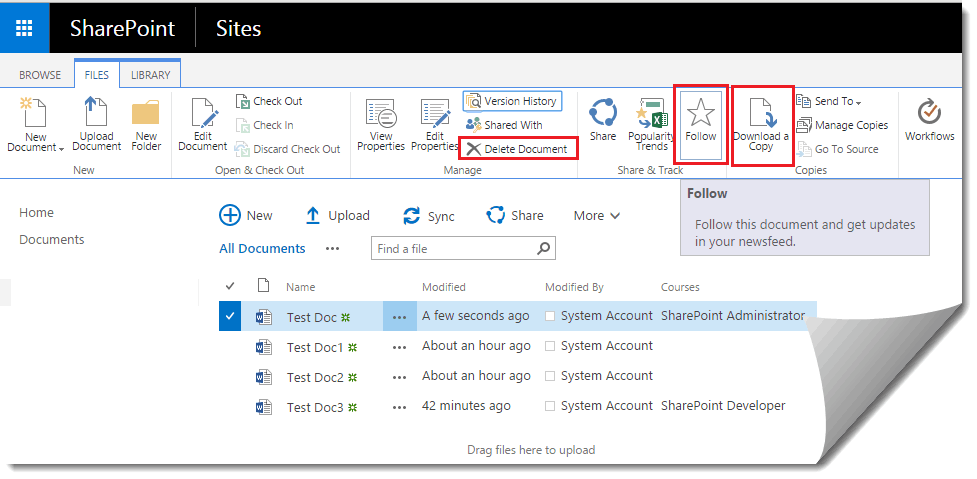Open the Test Doc3 file name

pos(315,407)
